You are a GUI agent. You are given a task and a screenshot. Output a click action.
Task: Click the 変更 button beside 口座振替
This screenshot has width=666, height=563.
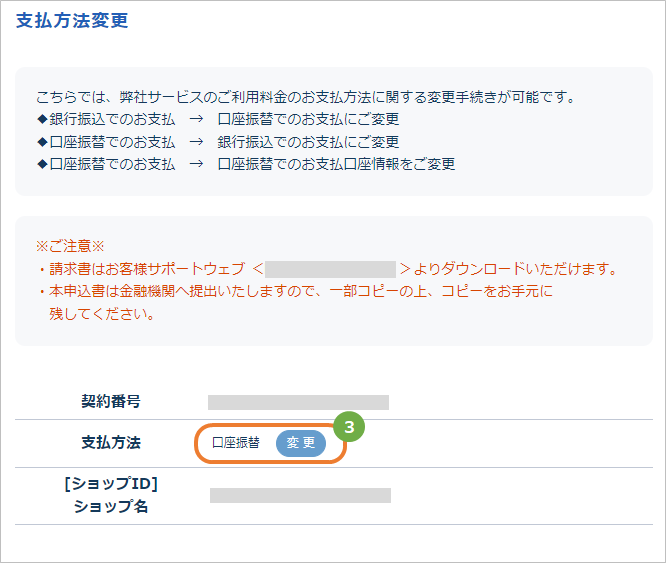301,443
